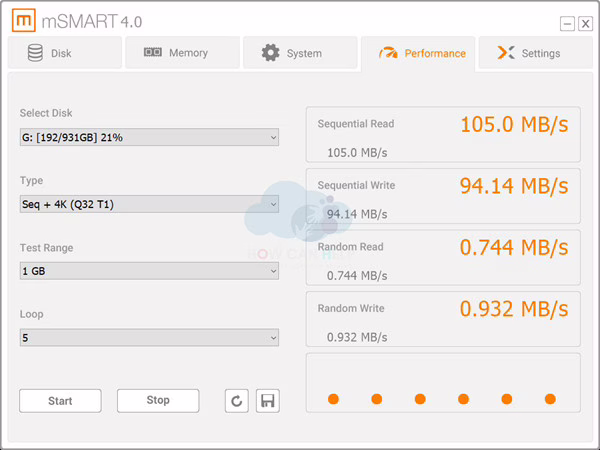Click the mSMART orange logo icon
Image resolution: width=600 pixels, height=450 pixels.
(24, 20)
